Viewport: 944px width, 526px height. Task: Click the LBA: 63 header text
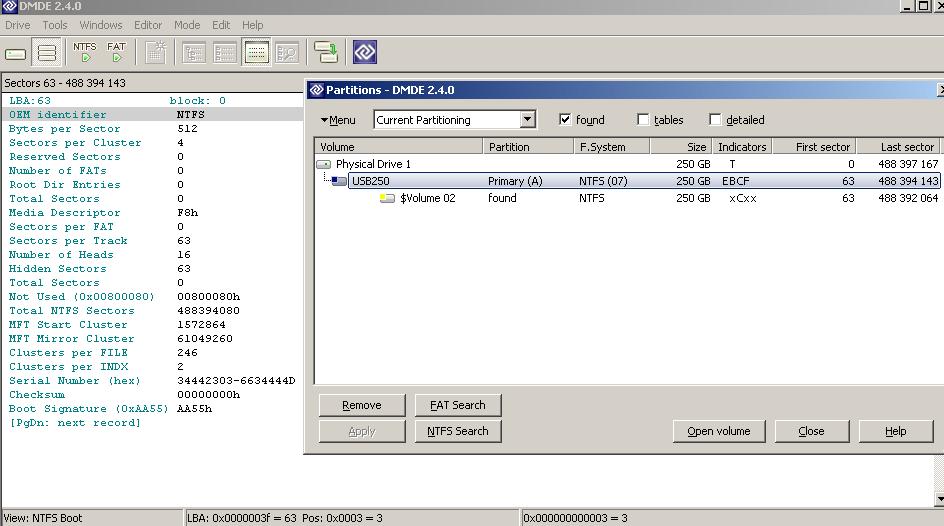pos(30,101)
